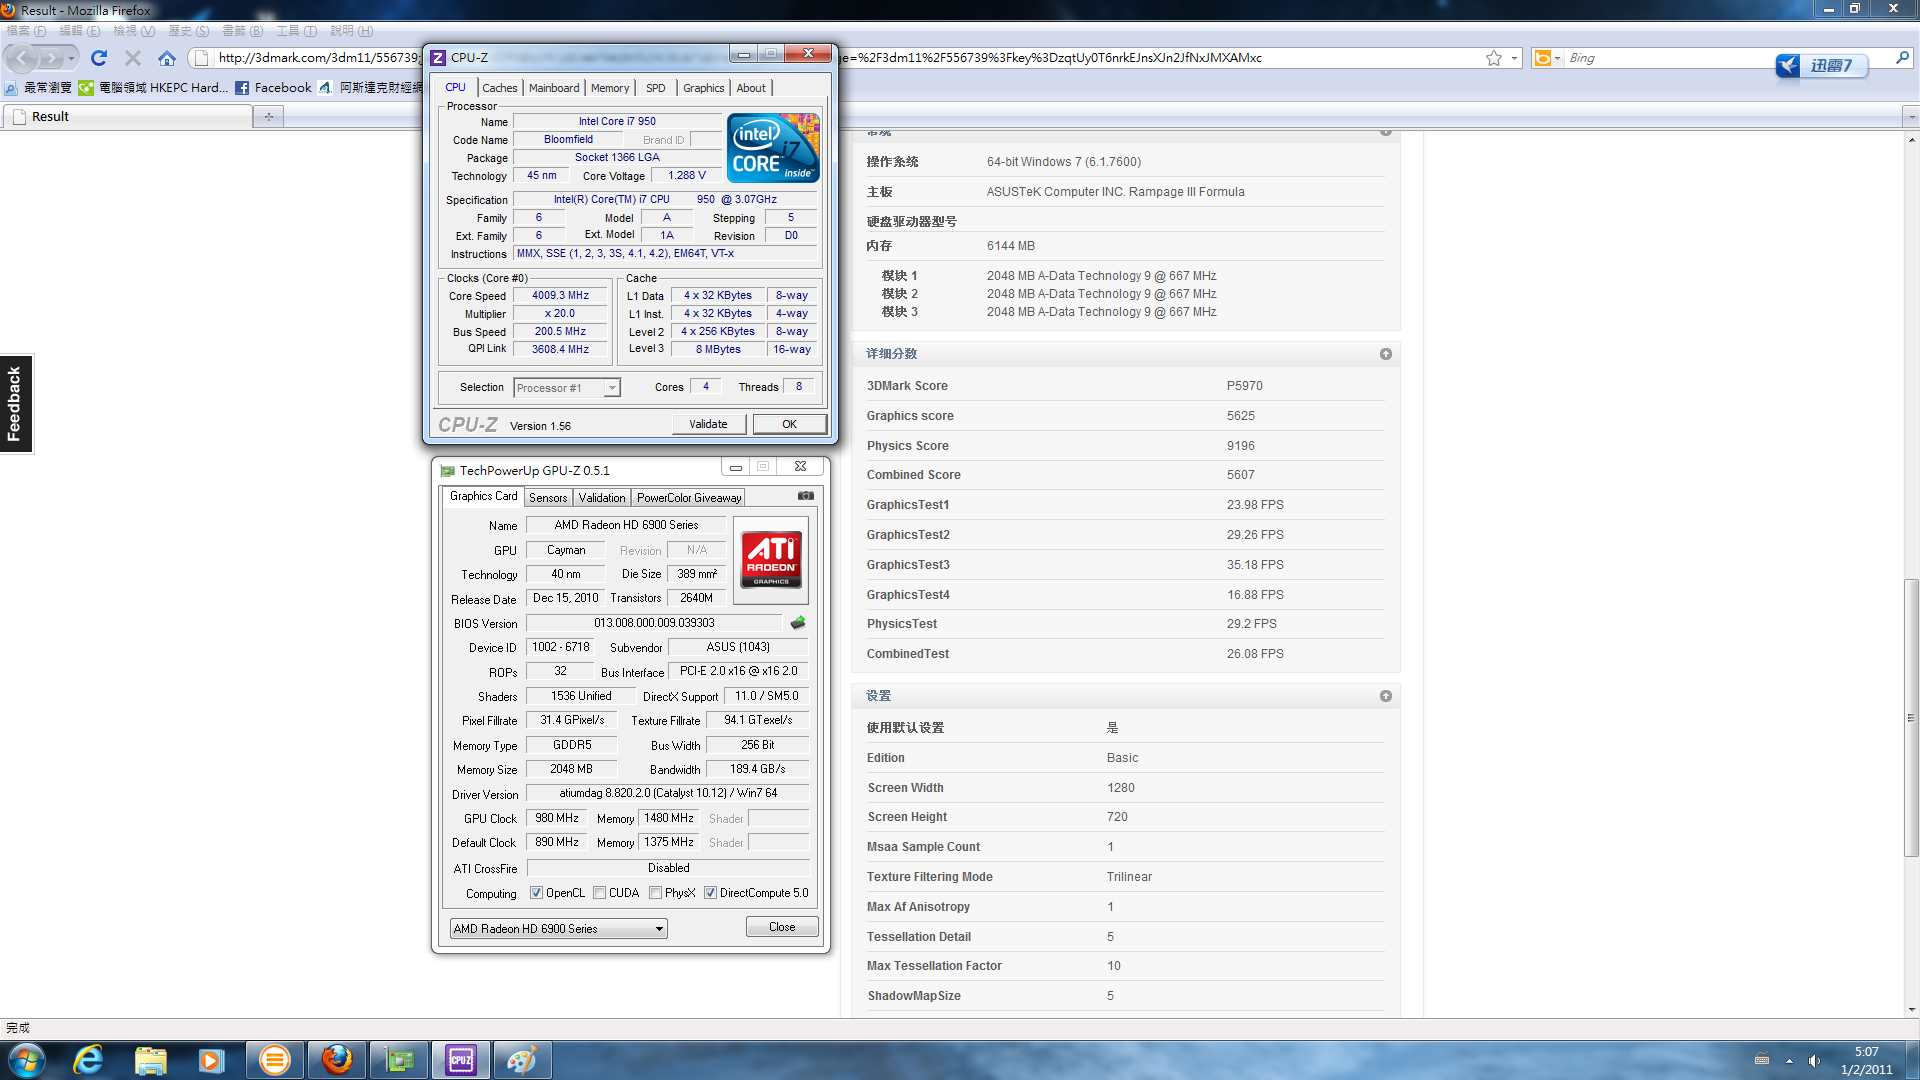This screenshot has height=1080, width=1920.
Task: Toggle the OpenCL checkbox in GPU-Z
Action: pyautogui.click(x=536, y=893)
